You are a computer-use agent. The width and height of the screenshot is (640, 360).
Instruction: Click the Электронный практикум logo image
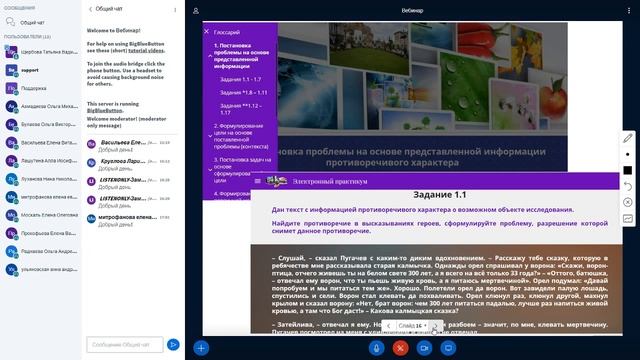(x=276, y=181)
